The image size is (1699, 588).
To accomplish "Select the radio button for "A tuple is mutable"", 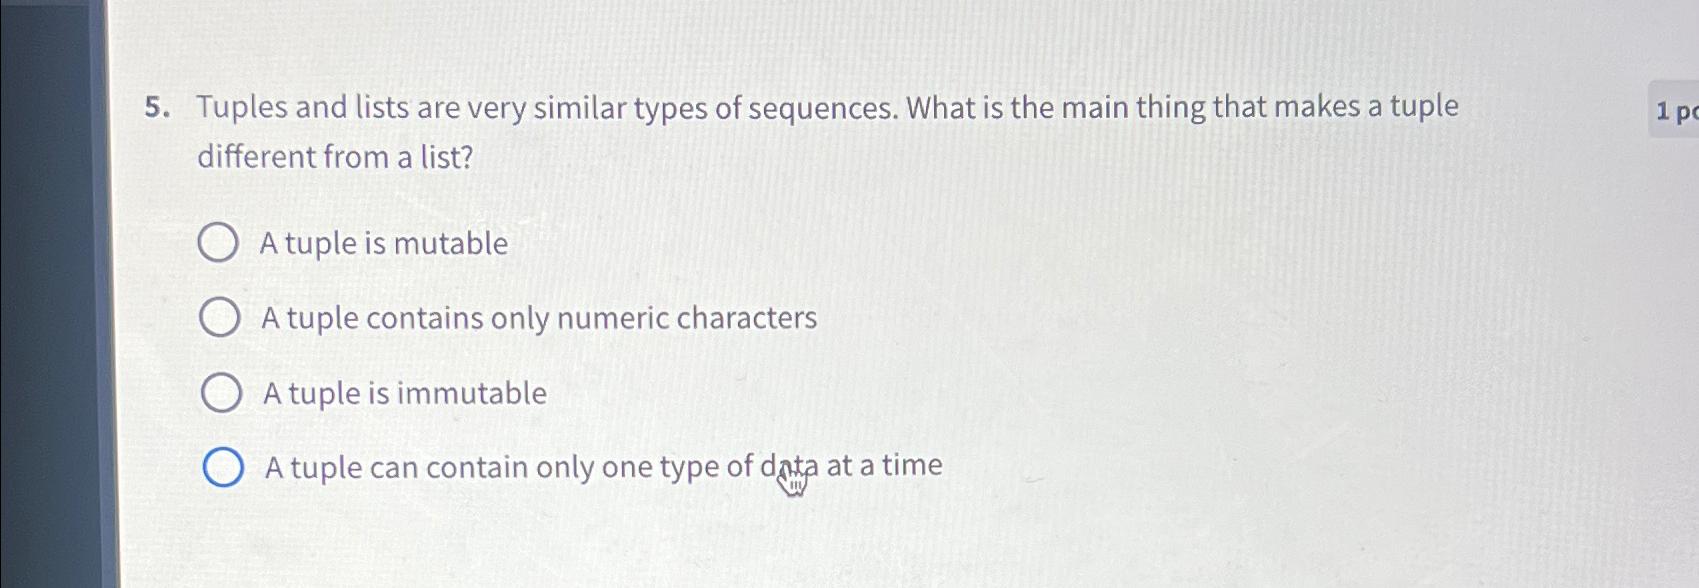I will (x=218, y=241).
